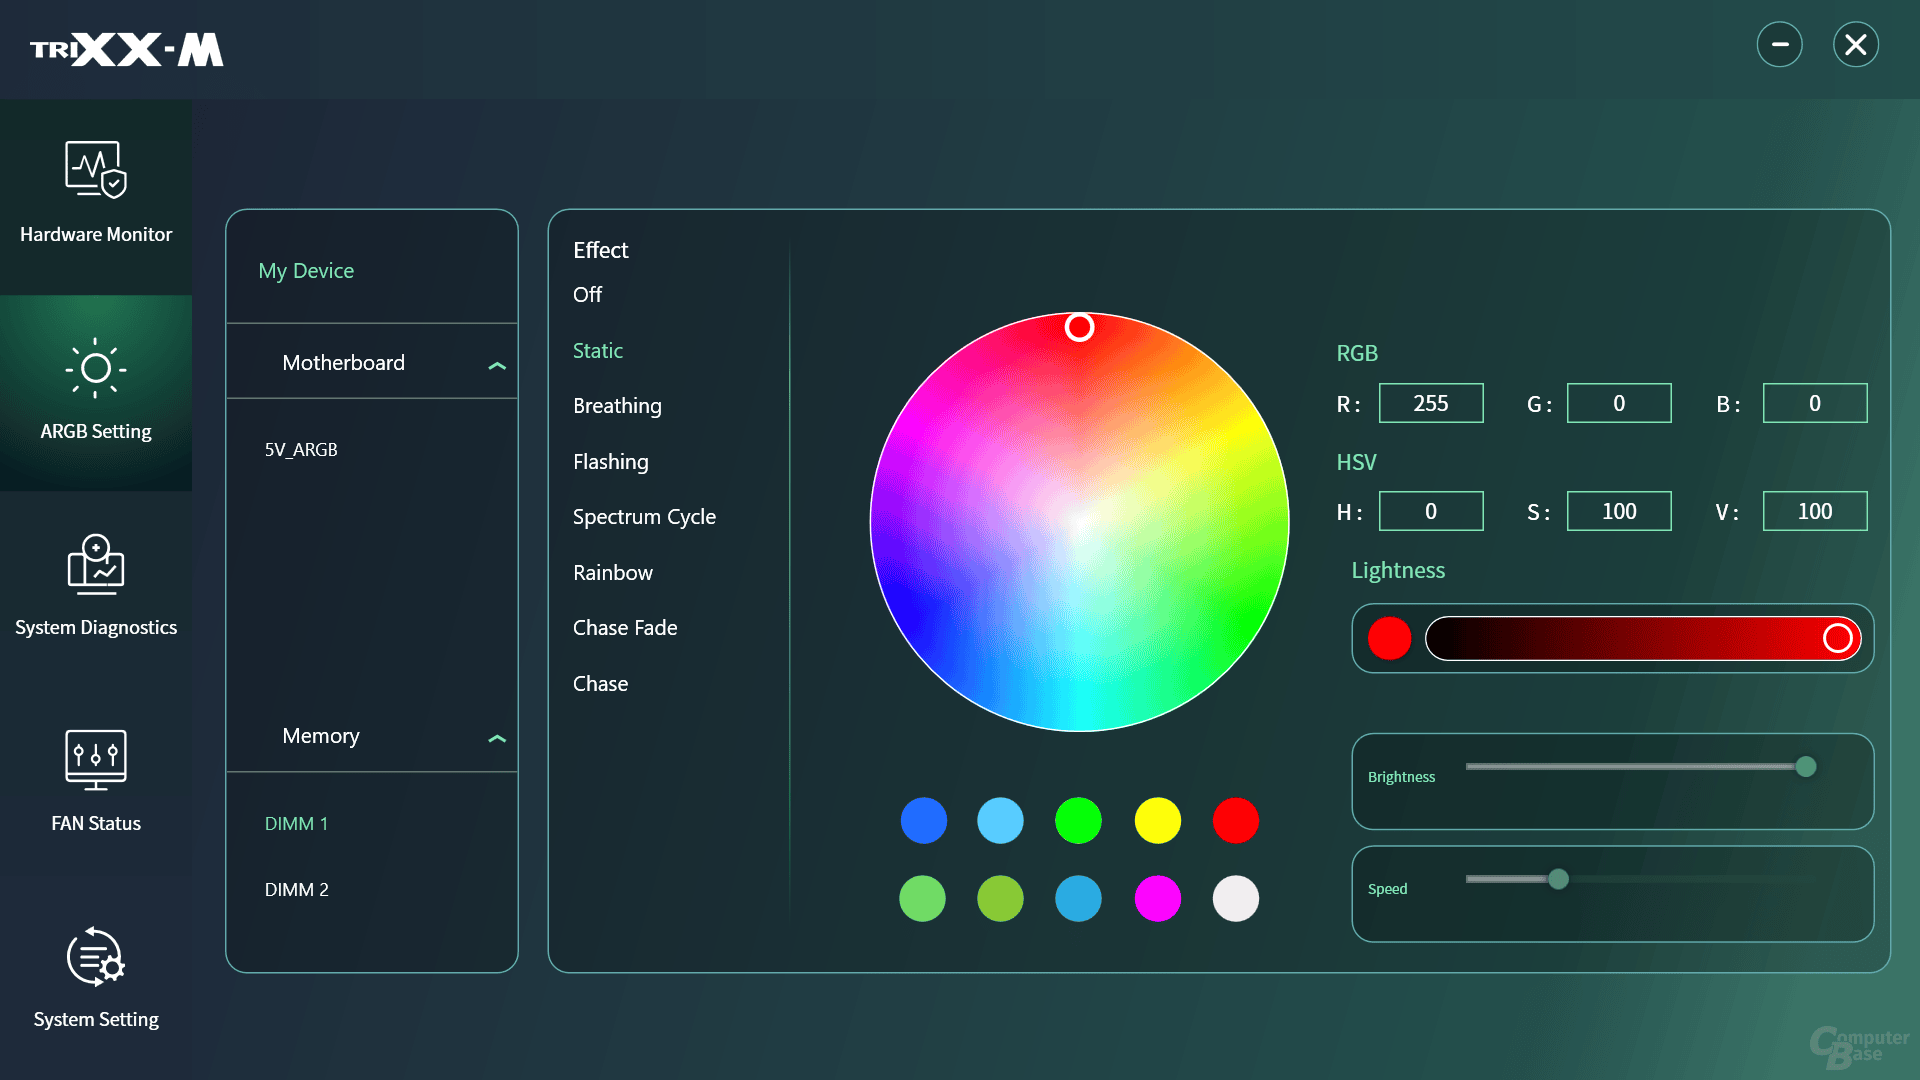1920x1080 pixels.
Task: Pick the Spectrum Cycle effect
Action: tap(644, 517)
